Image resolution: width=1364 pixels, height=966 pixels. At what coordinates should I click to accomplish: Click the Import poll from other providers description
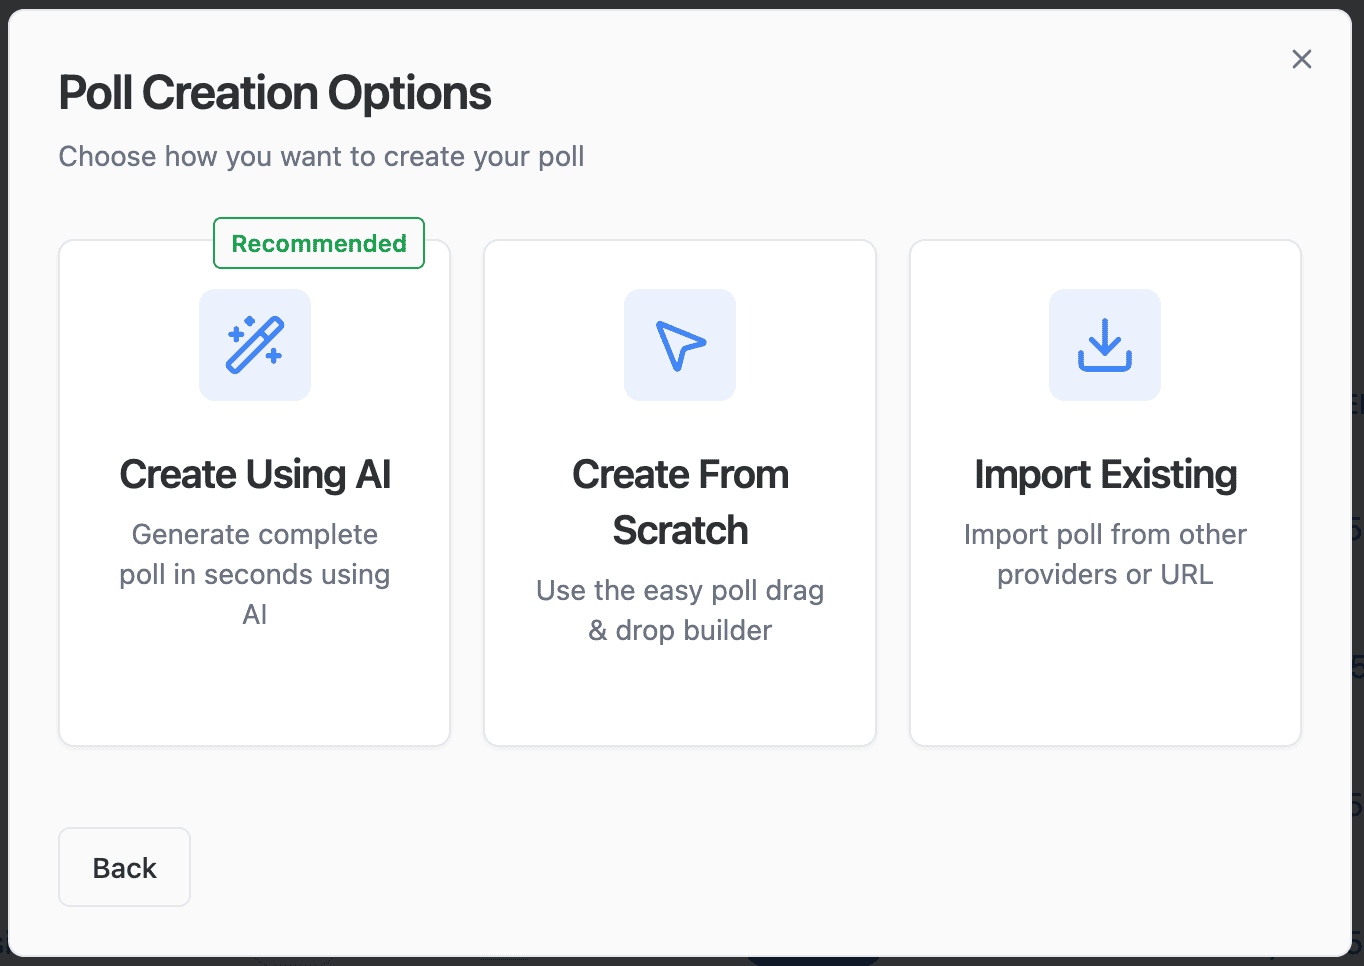point(1105,554)
